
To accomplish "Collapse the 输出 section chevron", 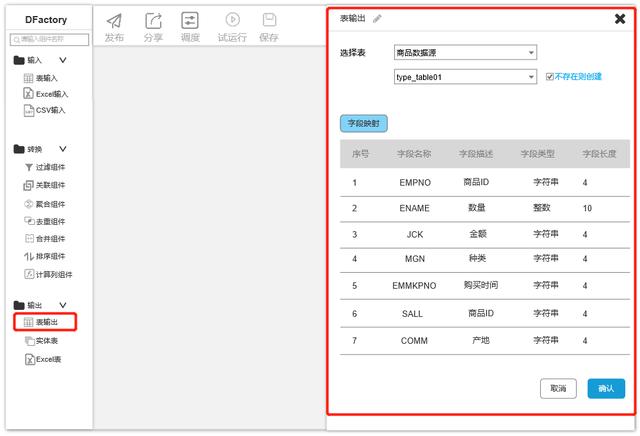I will [62, 305].
